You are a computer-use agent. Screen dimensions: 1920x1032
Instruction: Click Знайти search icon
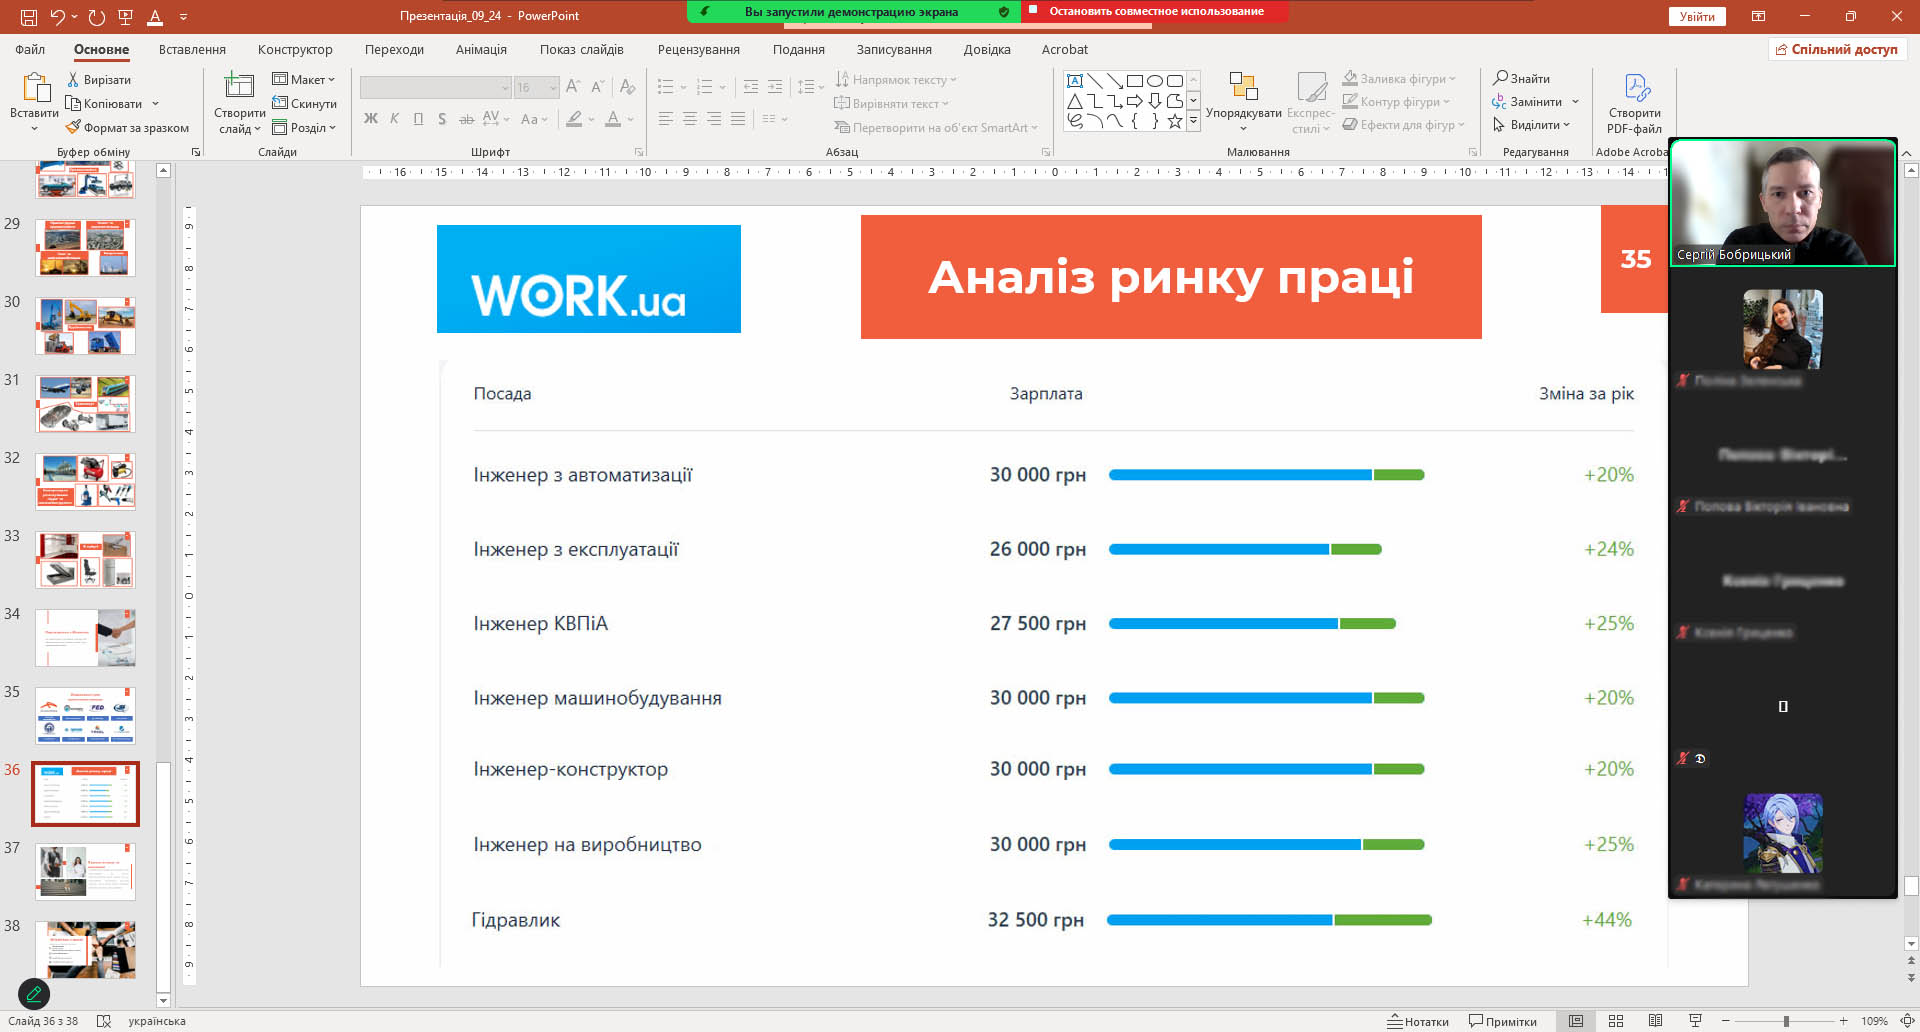point(1521,79)
